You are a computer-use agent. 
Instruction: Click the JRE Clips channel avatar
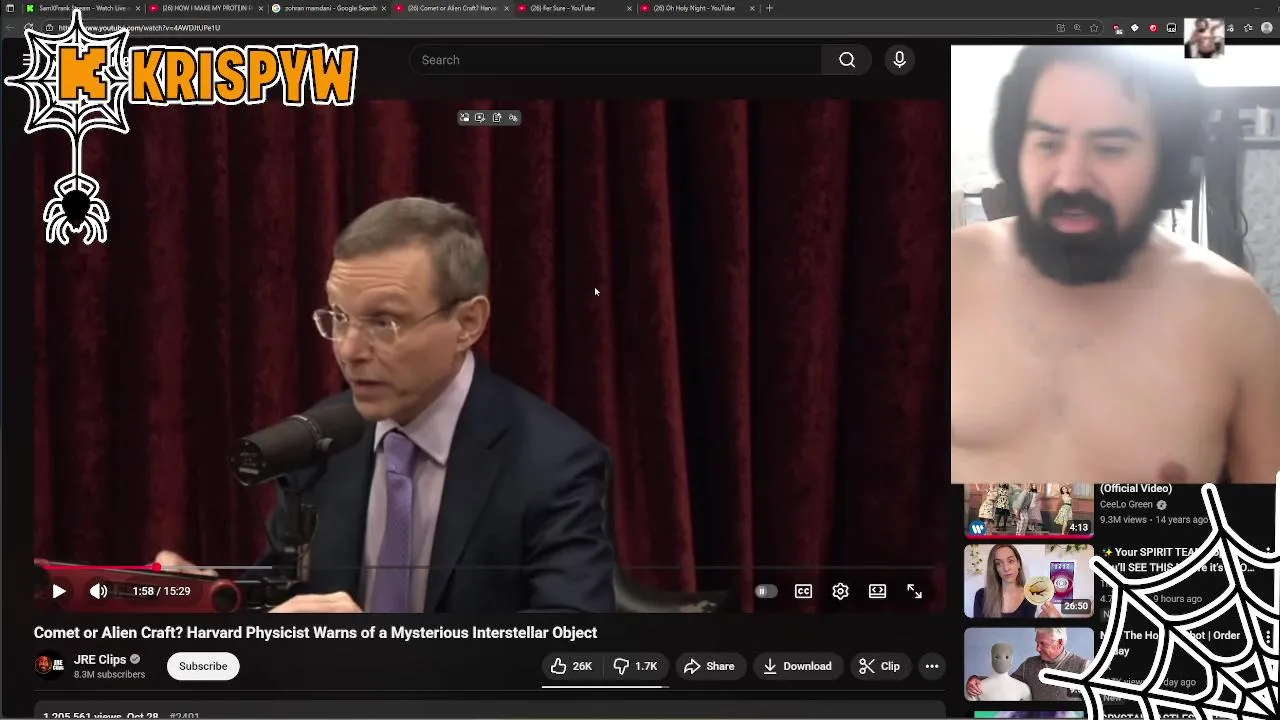point(49,666)
